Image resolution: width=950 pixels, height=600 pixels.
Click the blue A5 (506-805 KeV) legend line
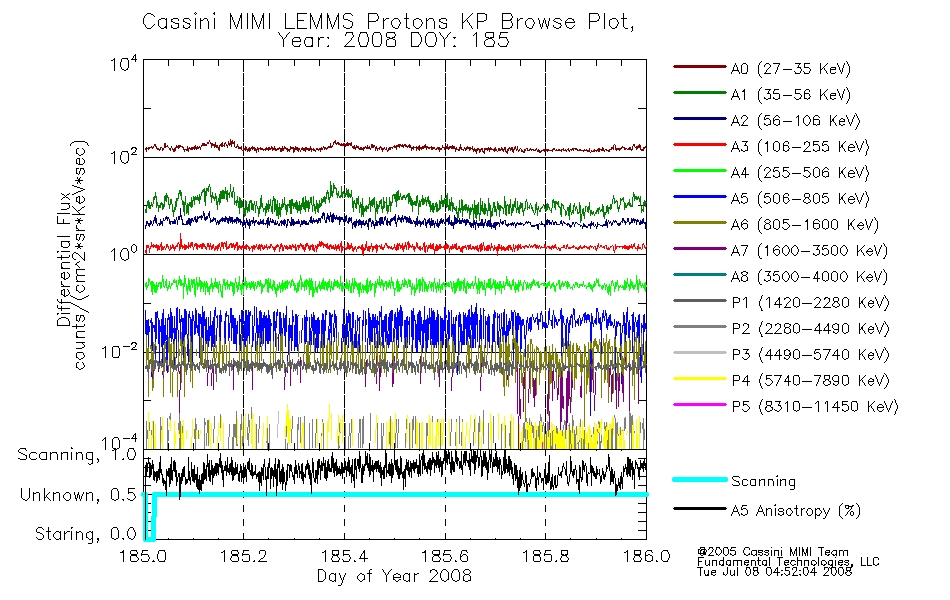(x=700, y=197)
